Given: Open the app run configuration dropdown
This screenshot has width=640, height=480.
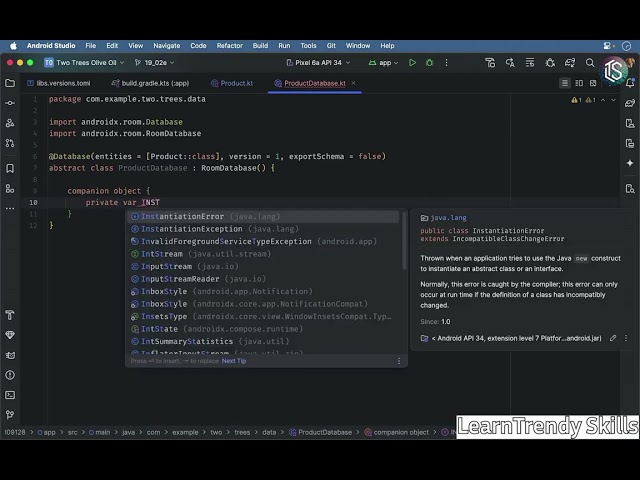Looking at the screenshot, I should pyautogui.click(x=383, y=62).
